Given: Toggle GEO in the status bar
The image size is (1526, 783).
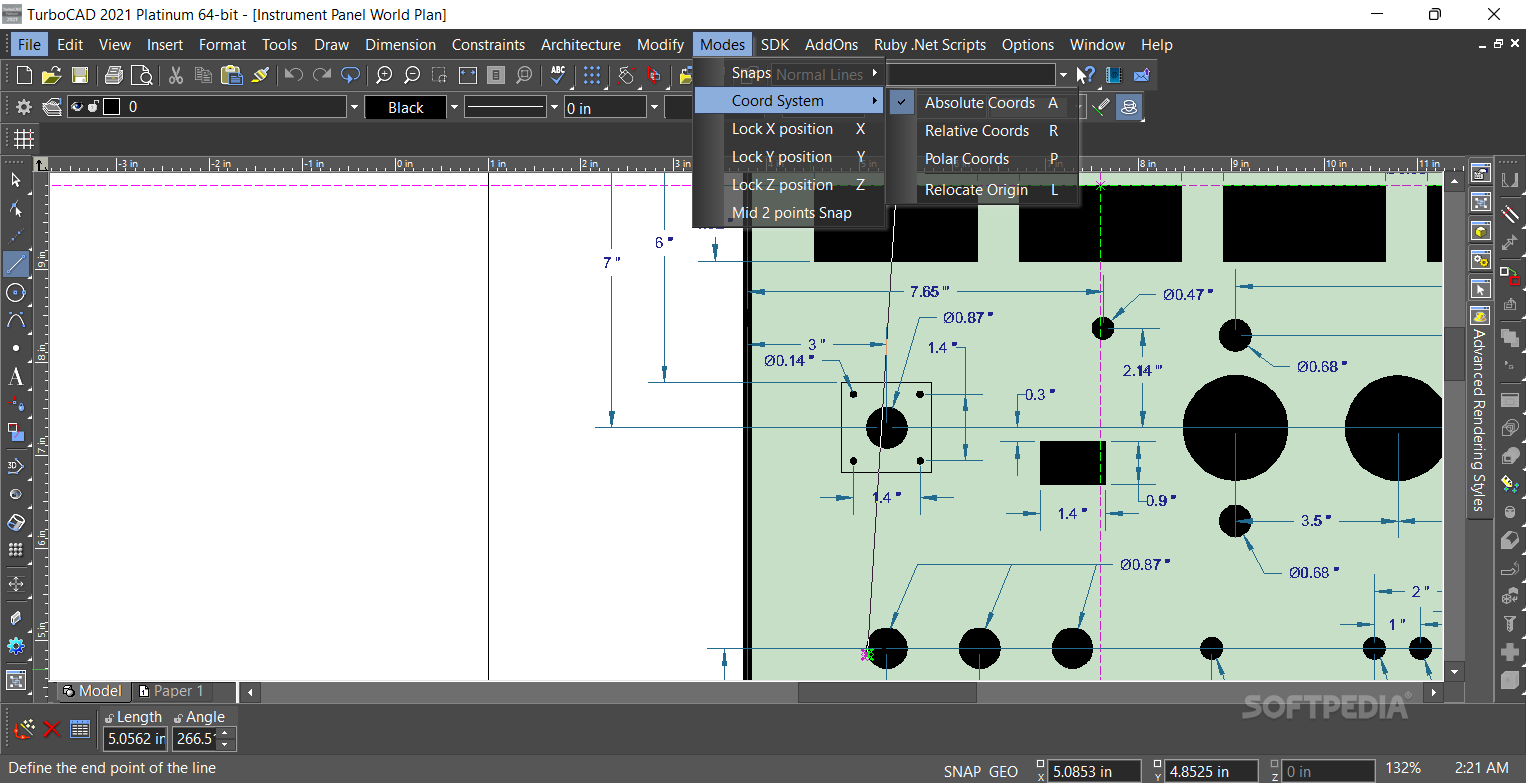Looking at the screenshot, I should point(1003,771).
